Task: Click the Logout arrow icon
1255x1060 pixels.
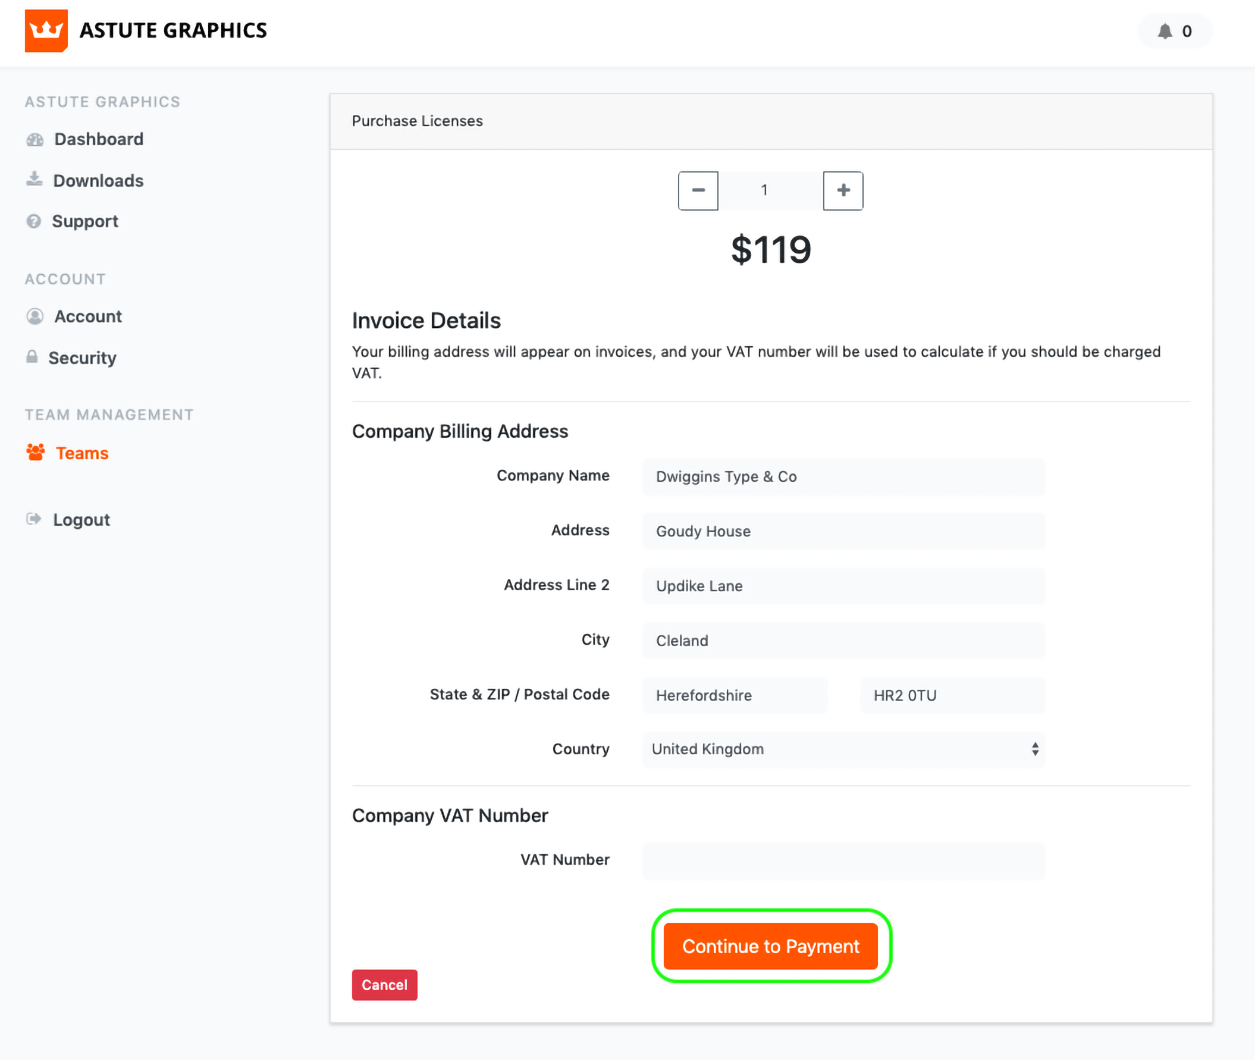Action: [34, 519]
